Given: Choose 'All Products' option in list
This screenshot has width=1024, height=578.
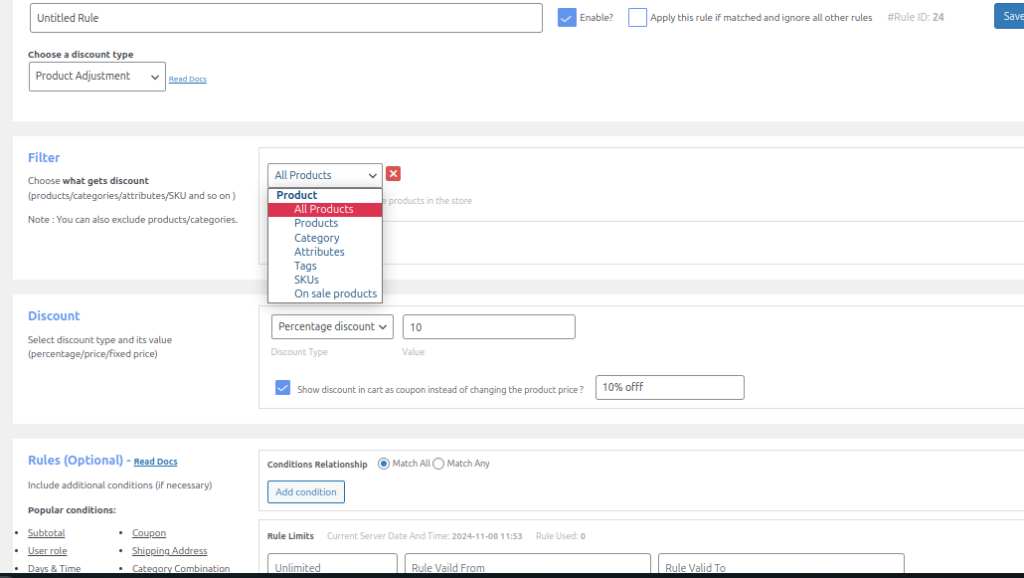Looking at the screenshot, I should (x=325, y=209).
